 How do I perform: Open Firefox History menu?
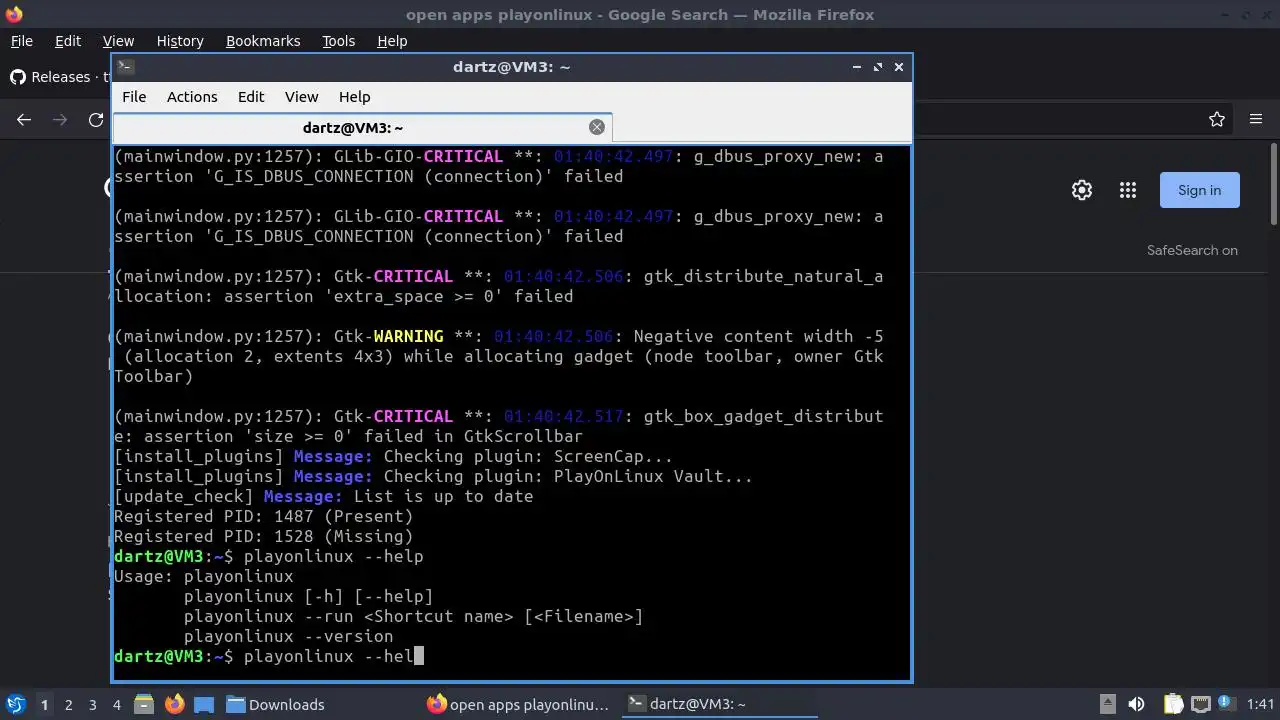click(x=180, y=41)
